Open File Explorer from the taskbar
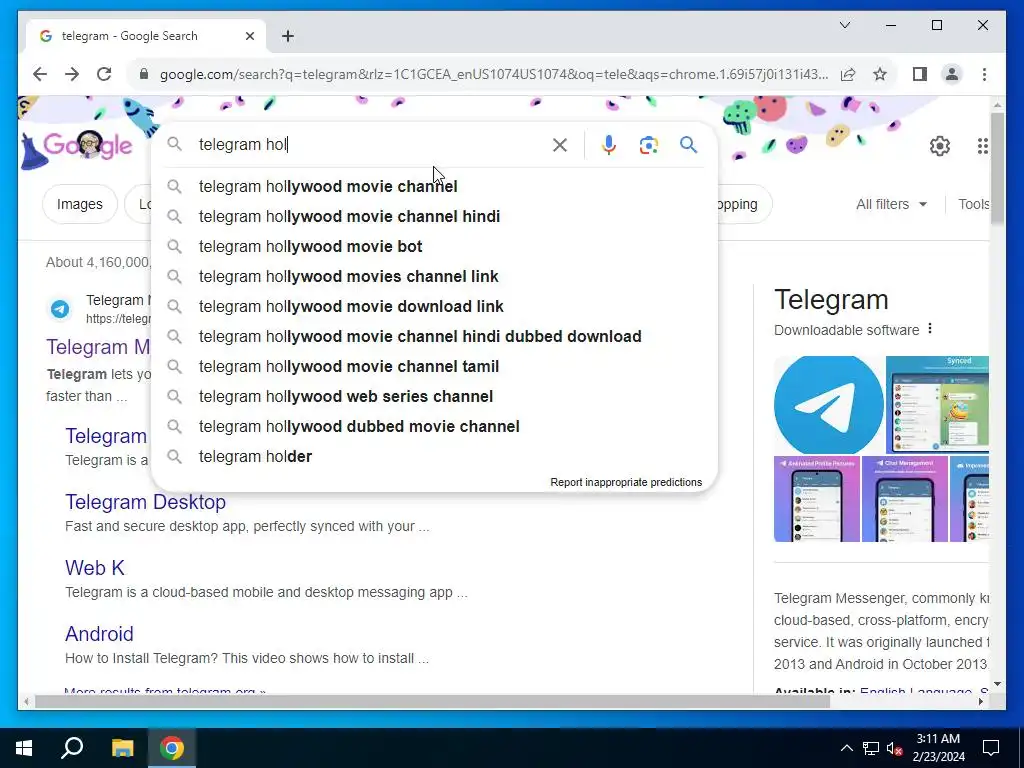1024x768 pixels. point(122,748)
